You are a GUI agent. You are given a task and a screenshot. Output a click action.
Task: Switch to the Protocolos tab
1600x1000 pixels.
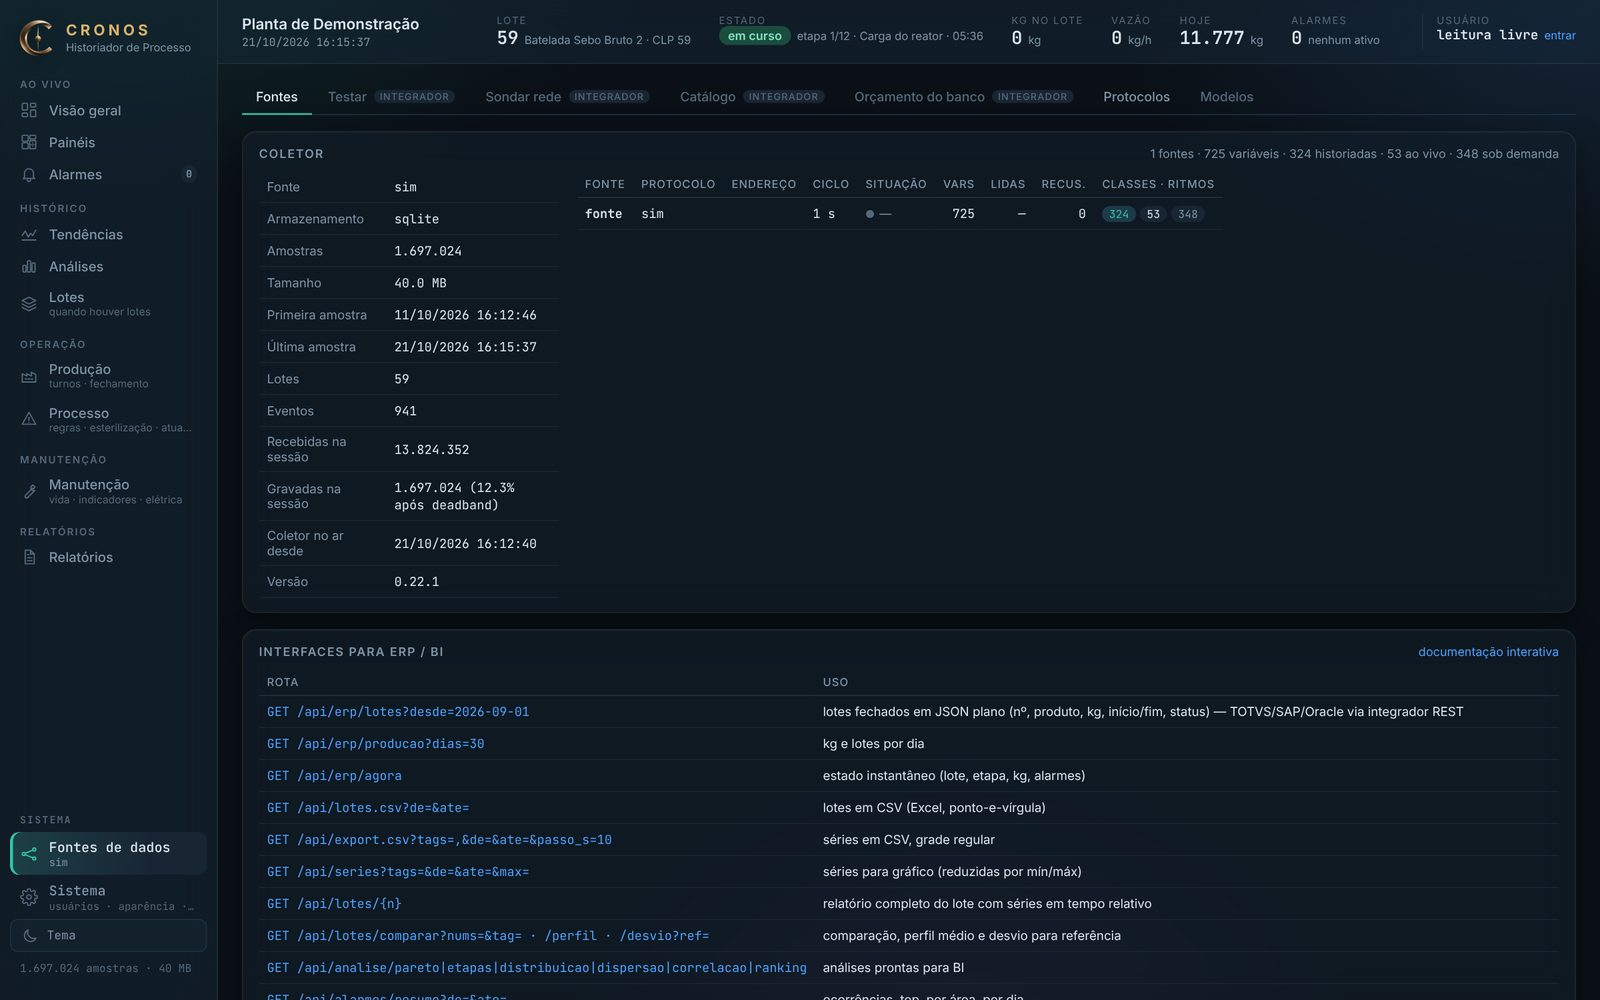[1136, 97]
